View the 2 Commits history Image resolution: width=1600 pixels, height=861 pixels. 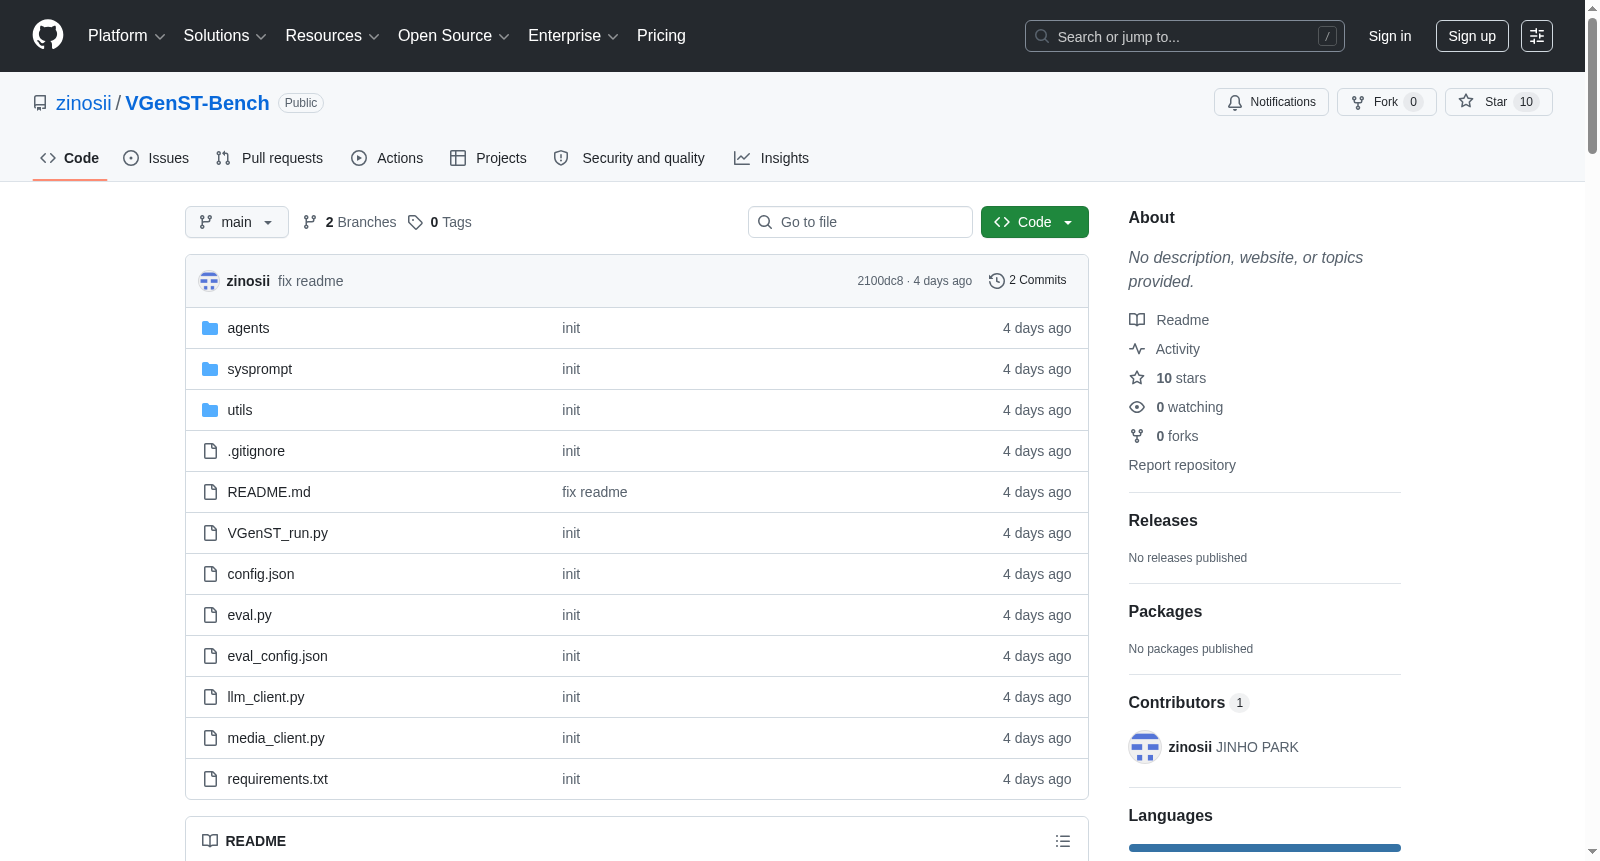(x=1027, y=281)
